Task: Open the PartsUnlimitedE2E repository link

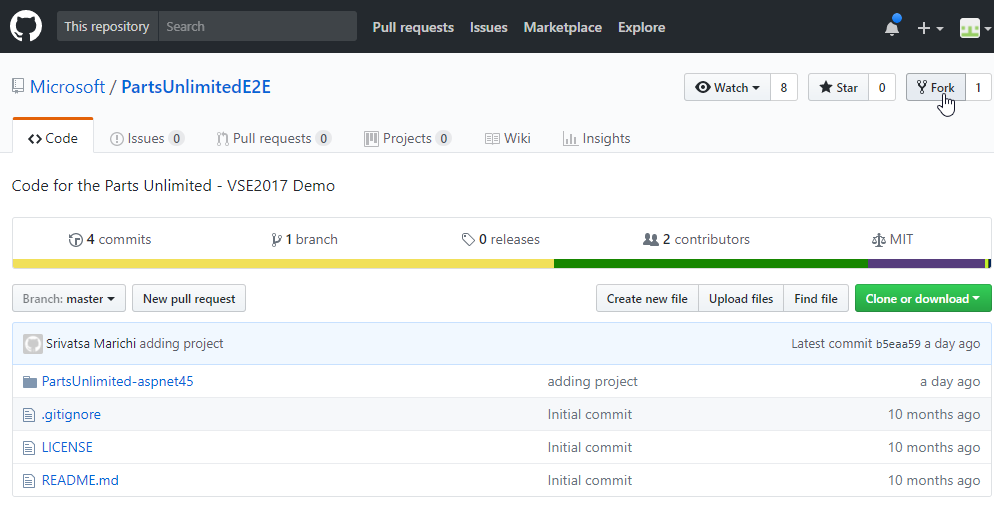Action: point(196,87)
